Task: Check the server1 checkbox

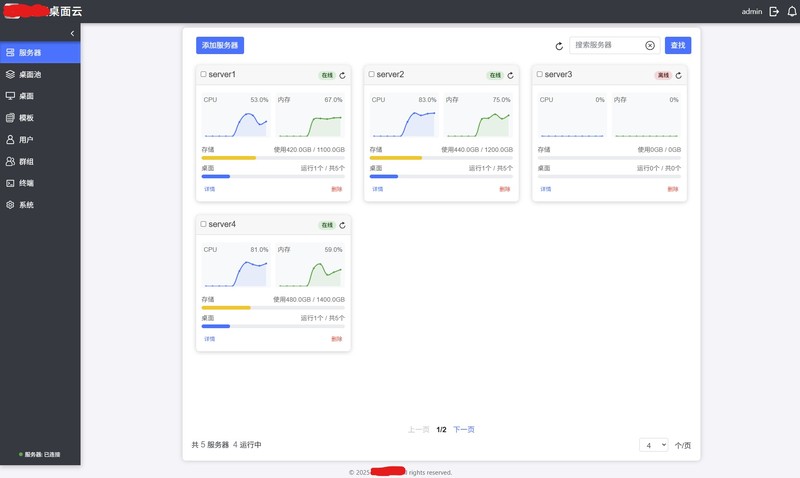Action: (204, 74)
